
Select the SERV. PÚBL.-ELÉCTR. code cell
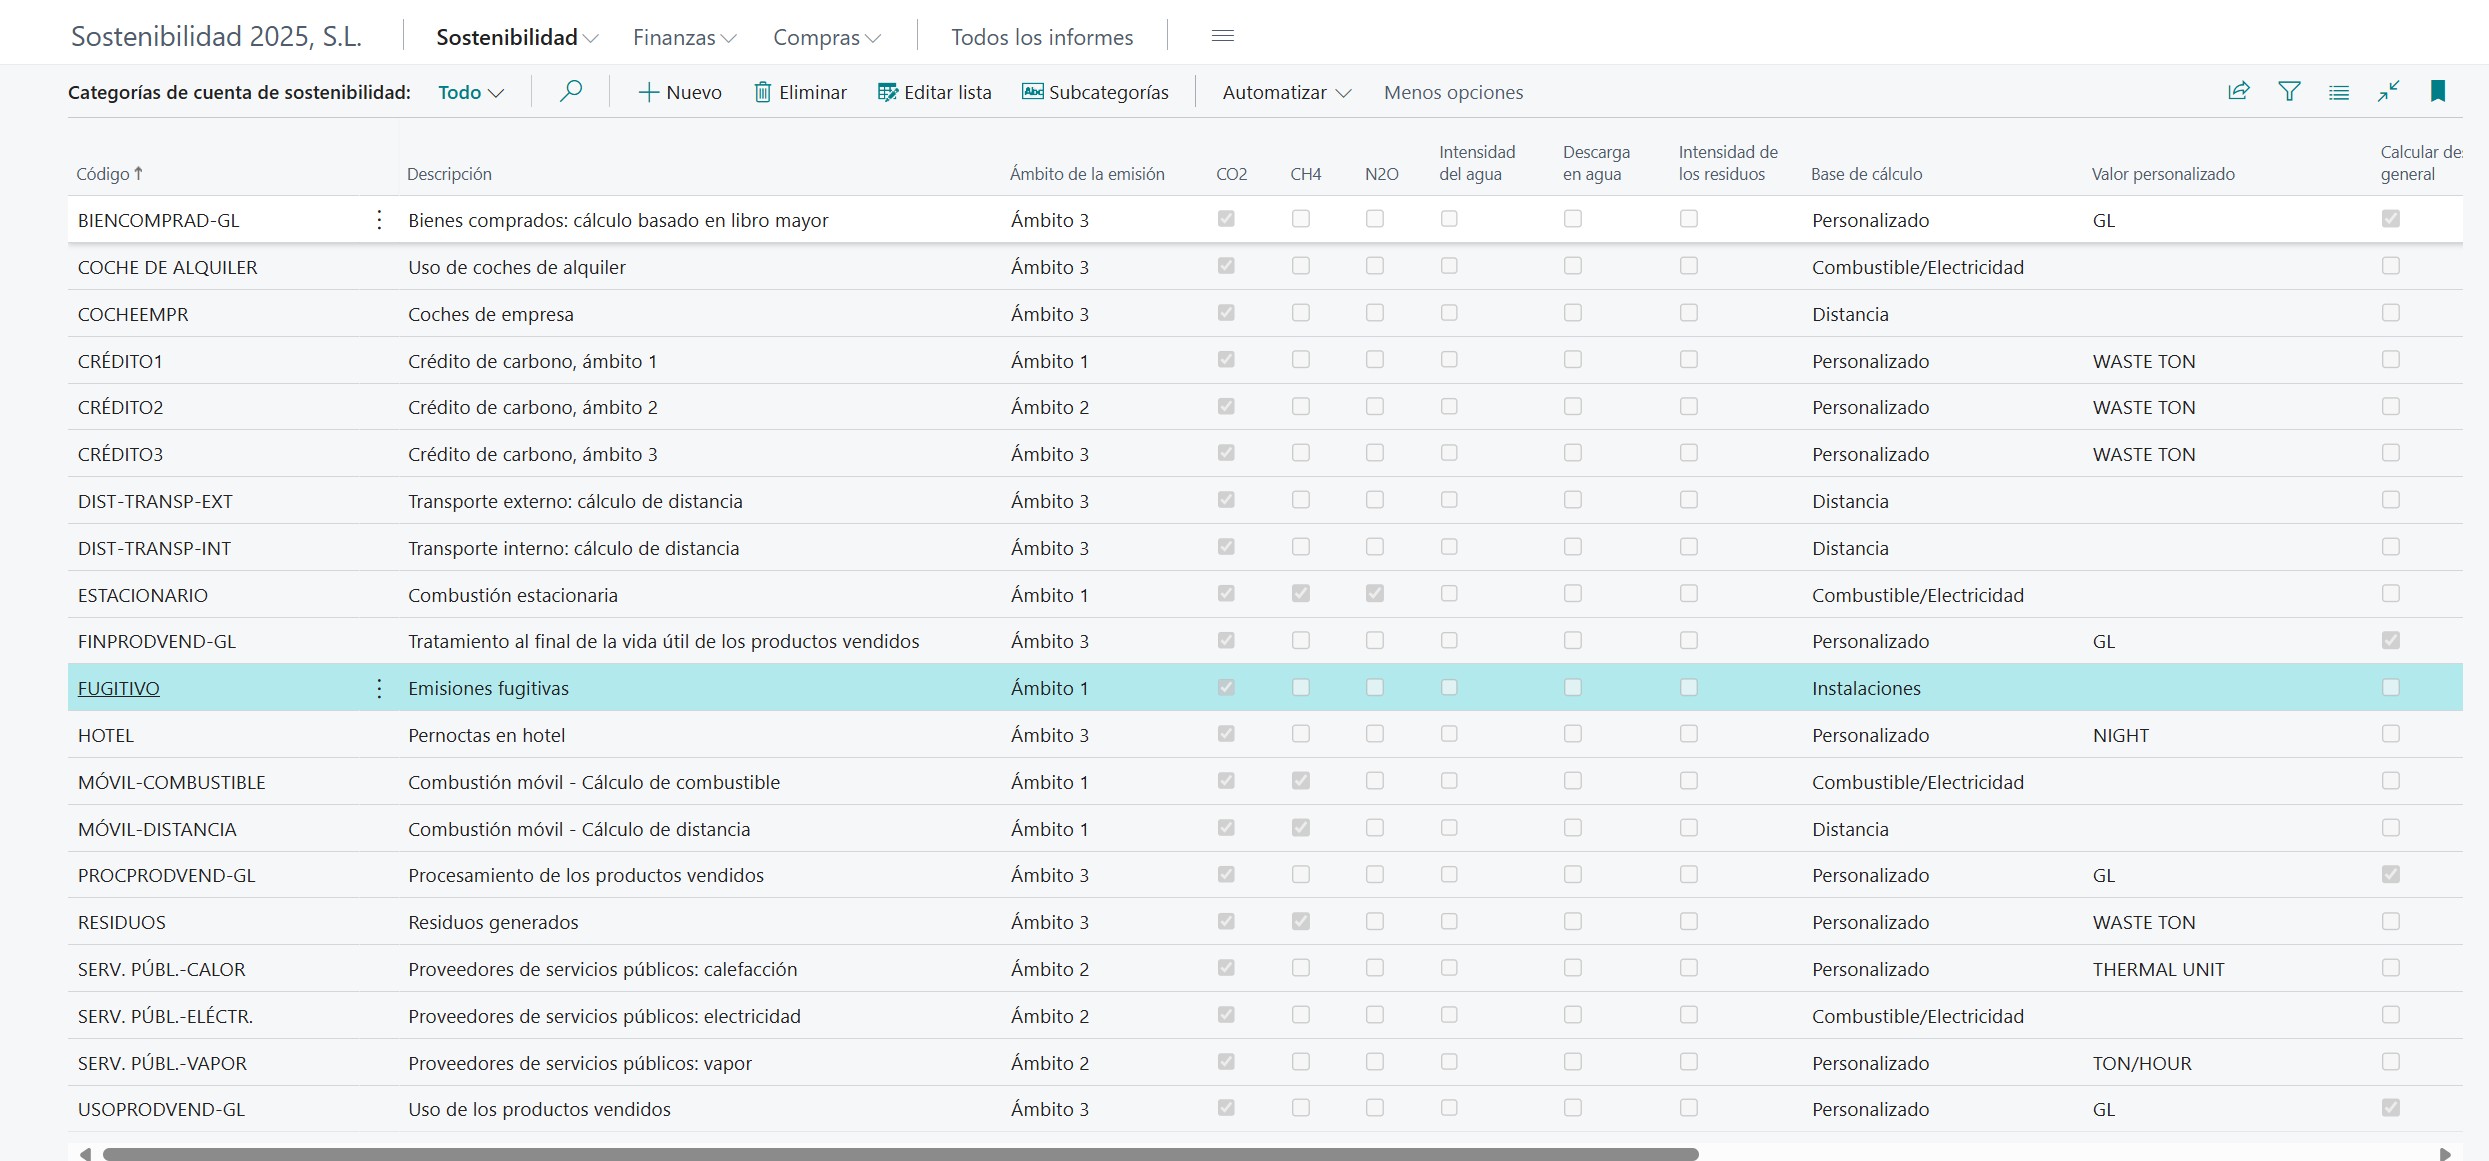point(165,1016)
